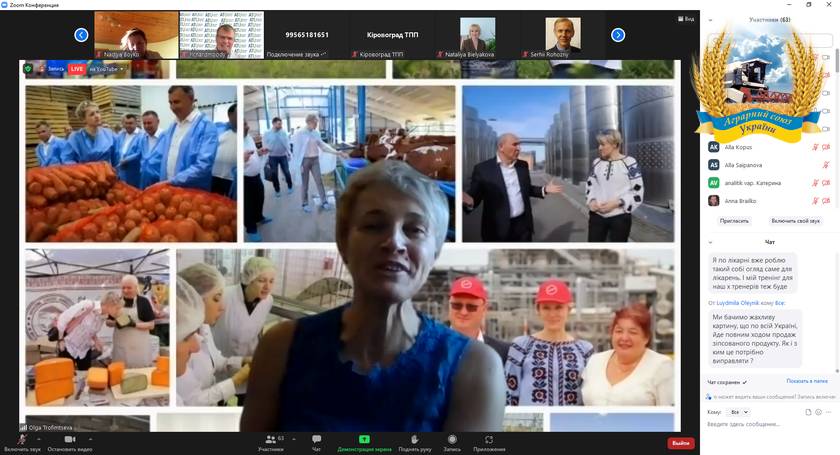
Task: Click analitik Катерина muted microphone icon
Action: (x=815, y=183)
